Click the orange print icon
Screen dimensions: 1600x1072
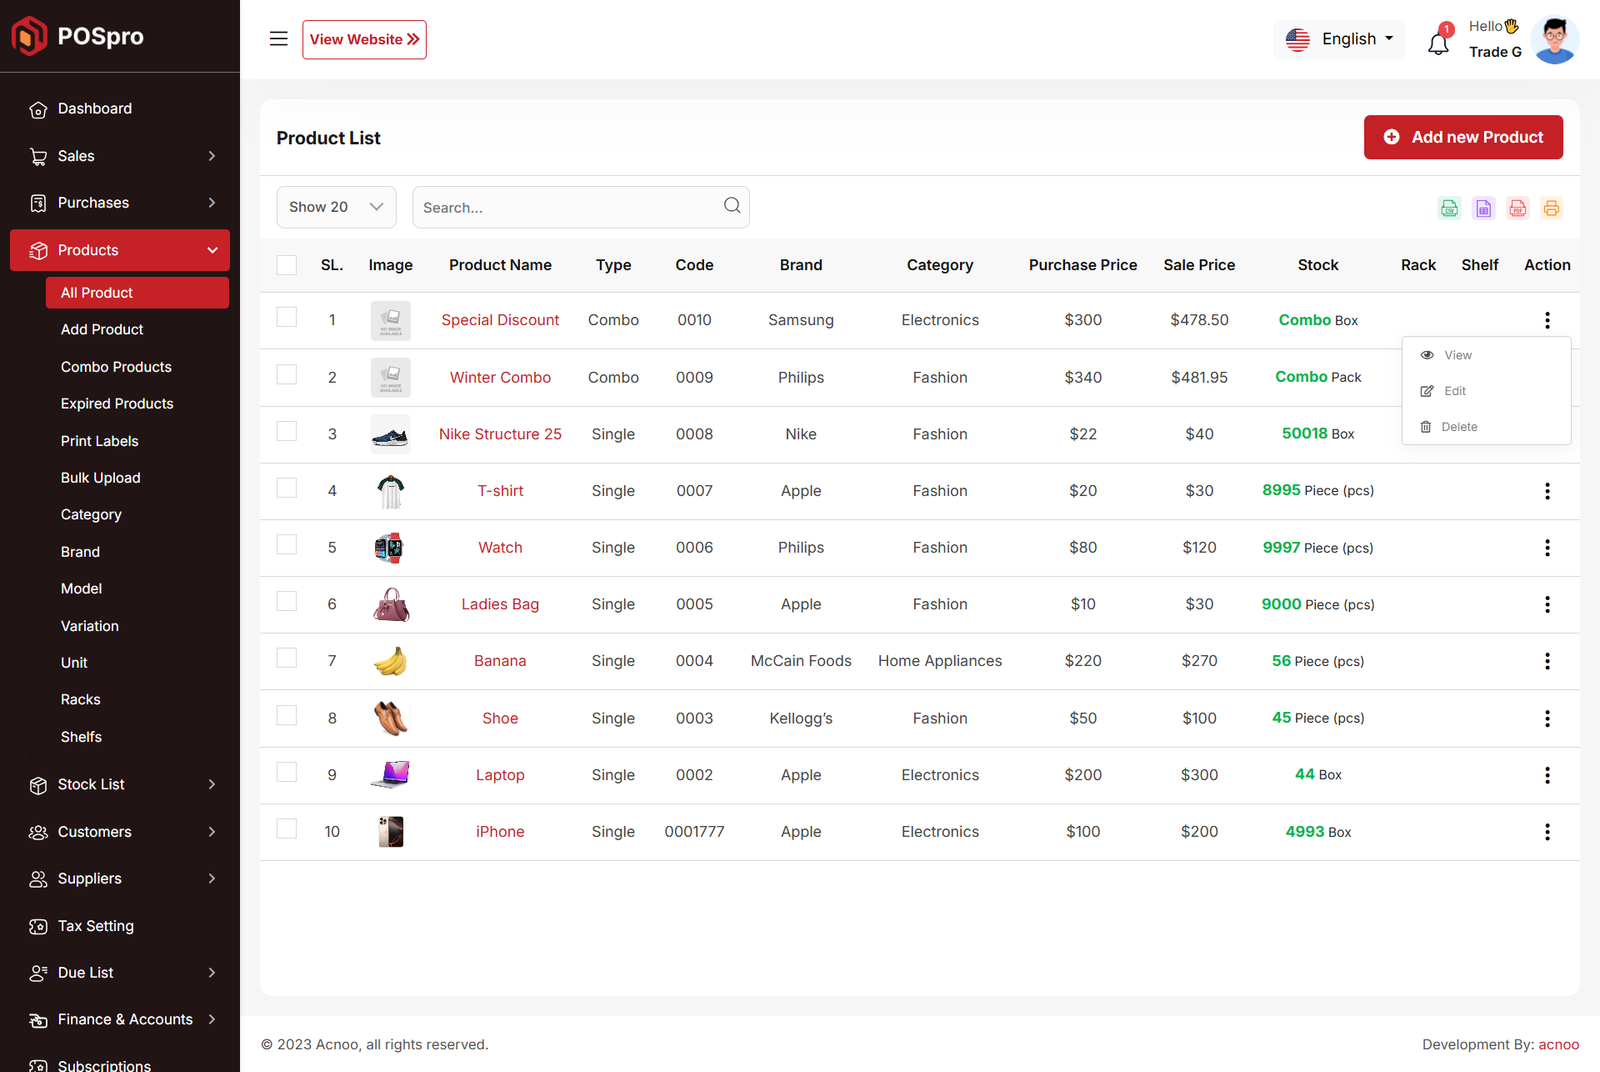(1551, 208)
